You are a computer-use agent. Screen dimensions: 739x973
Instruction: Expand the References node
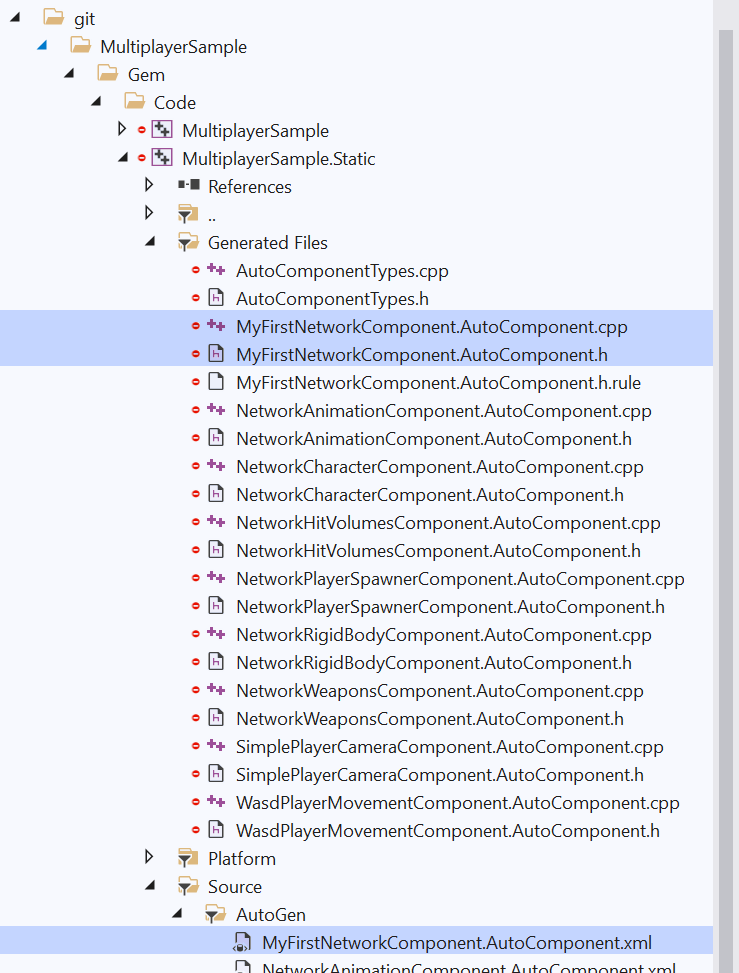point(148,186)
